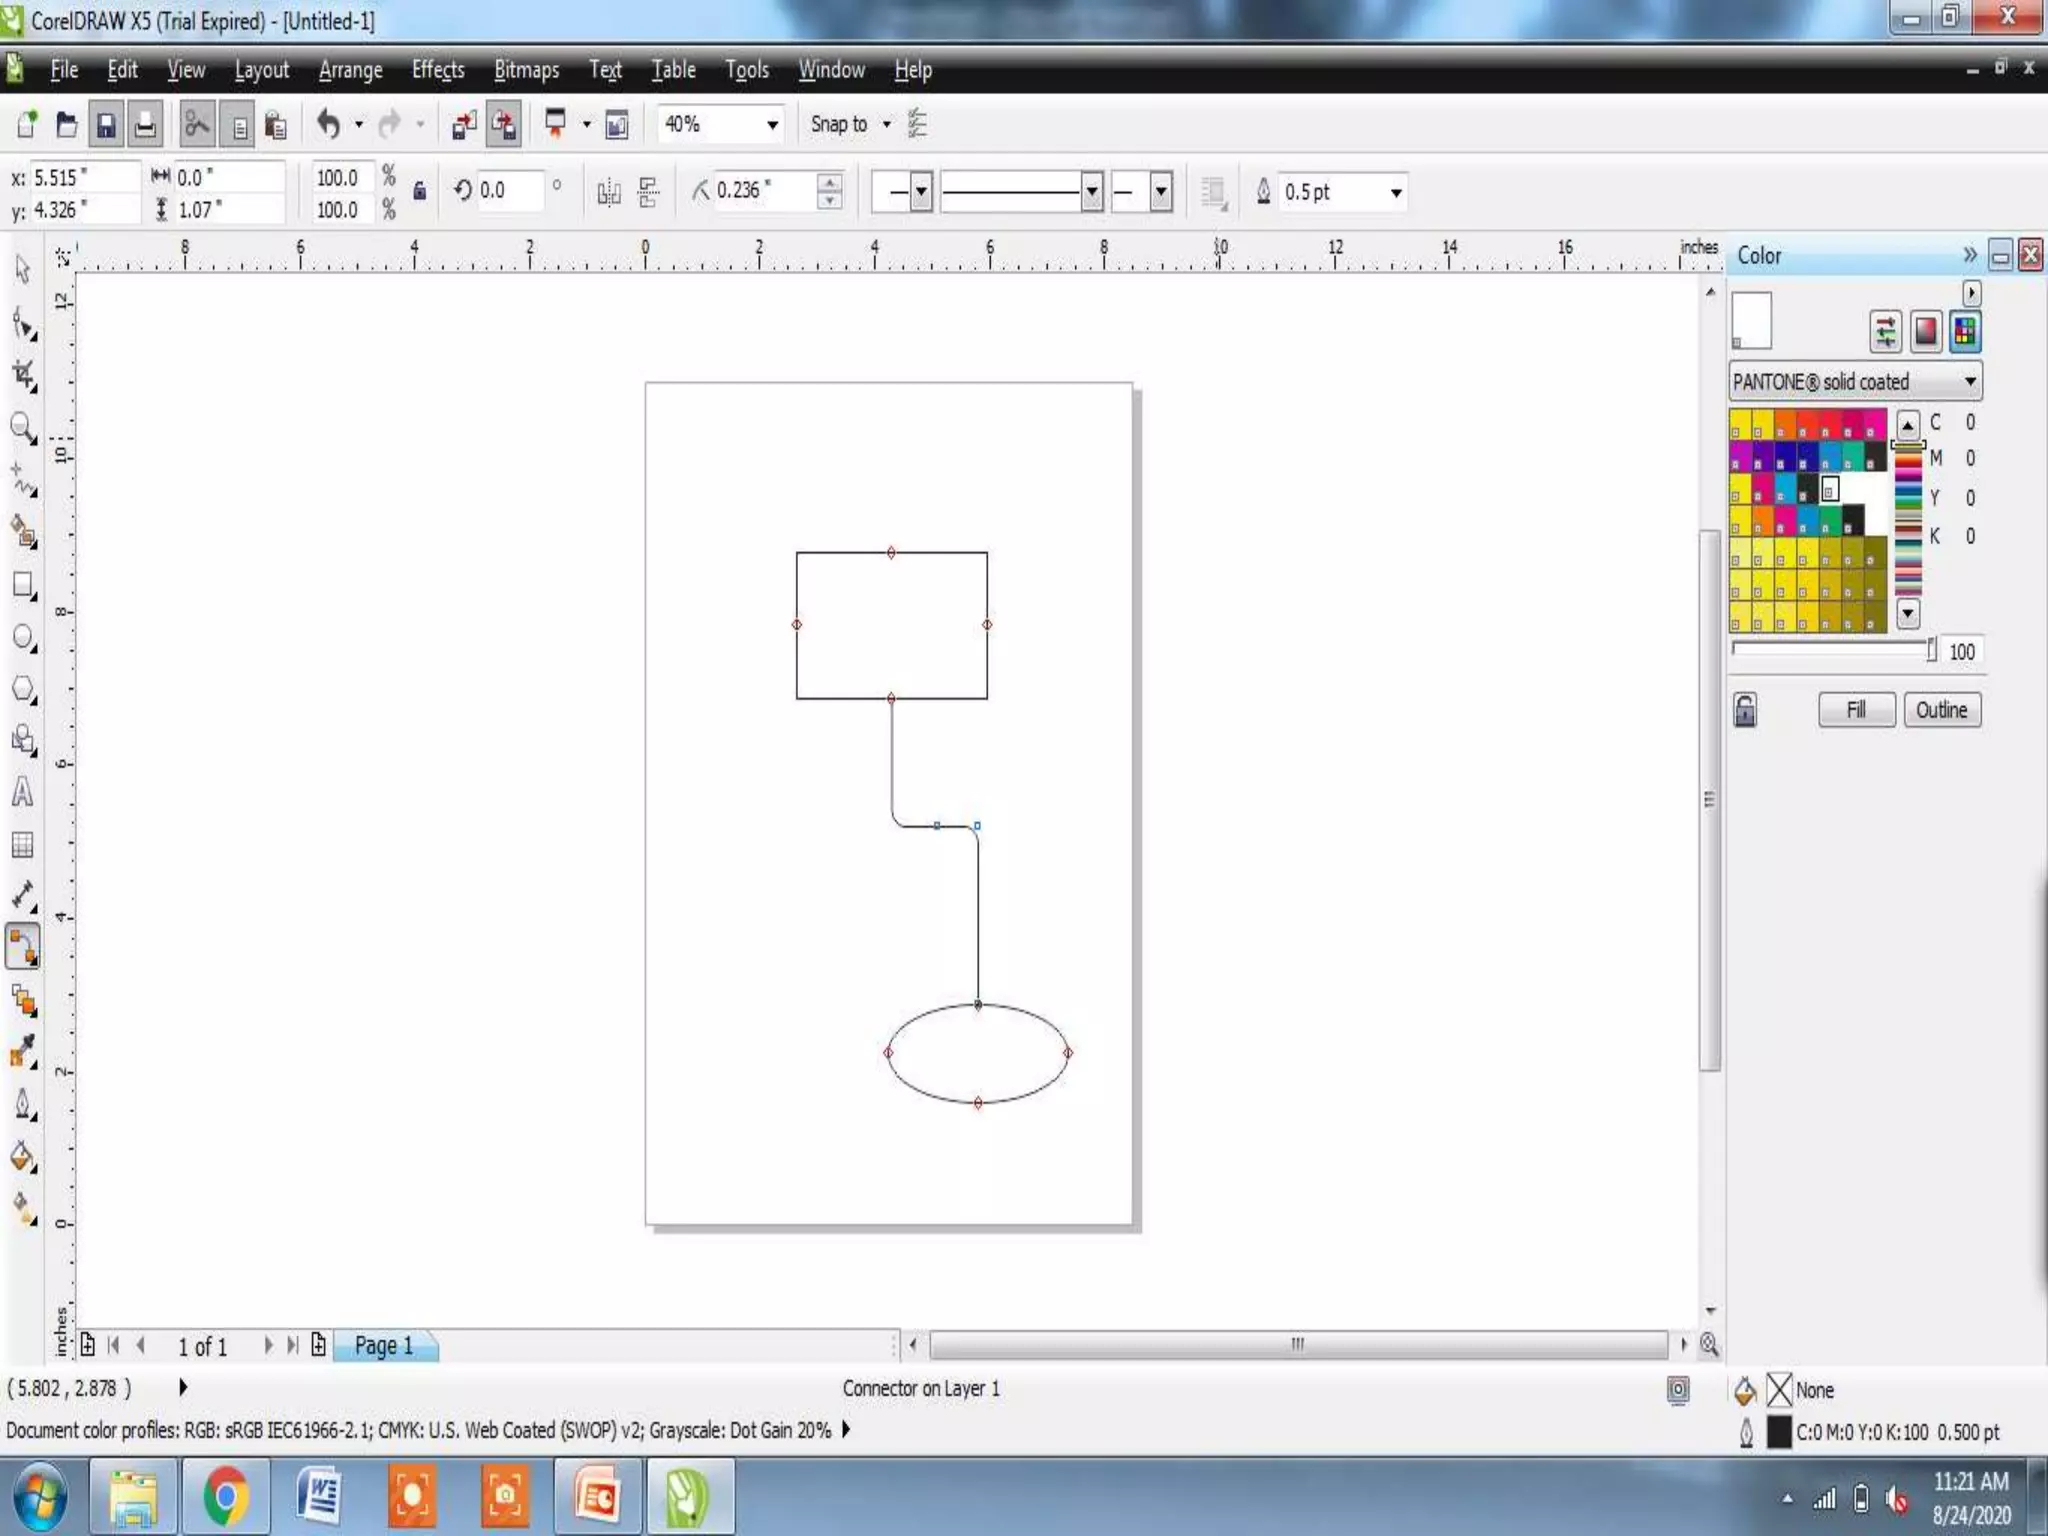This screenshot has height=1536, width=2048.
Task: Select the Crop tool
Action: click(23, 375)
